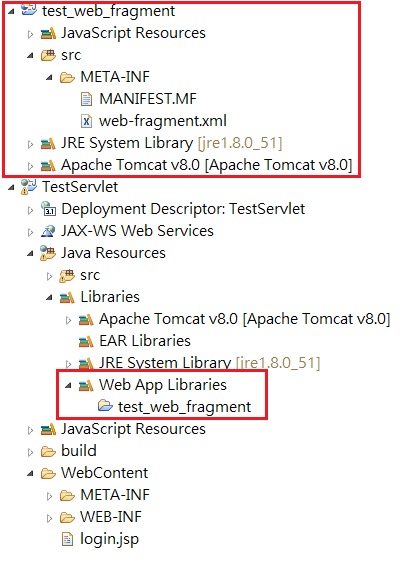The height and width of the screenshot is (562, 407).
Task: Expand JRE System Library in test_web_fragment
Action: tap(30, 144)
